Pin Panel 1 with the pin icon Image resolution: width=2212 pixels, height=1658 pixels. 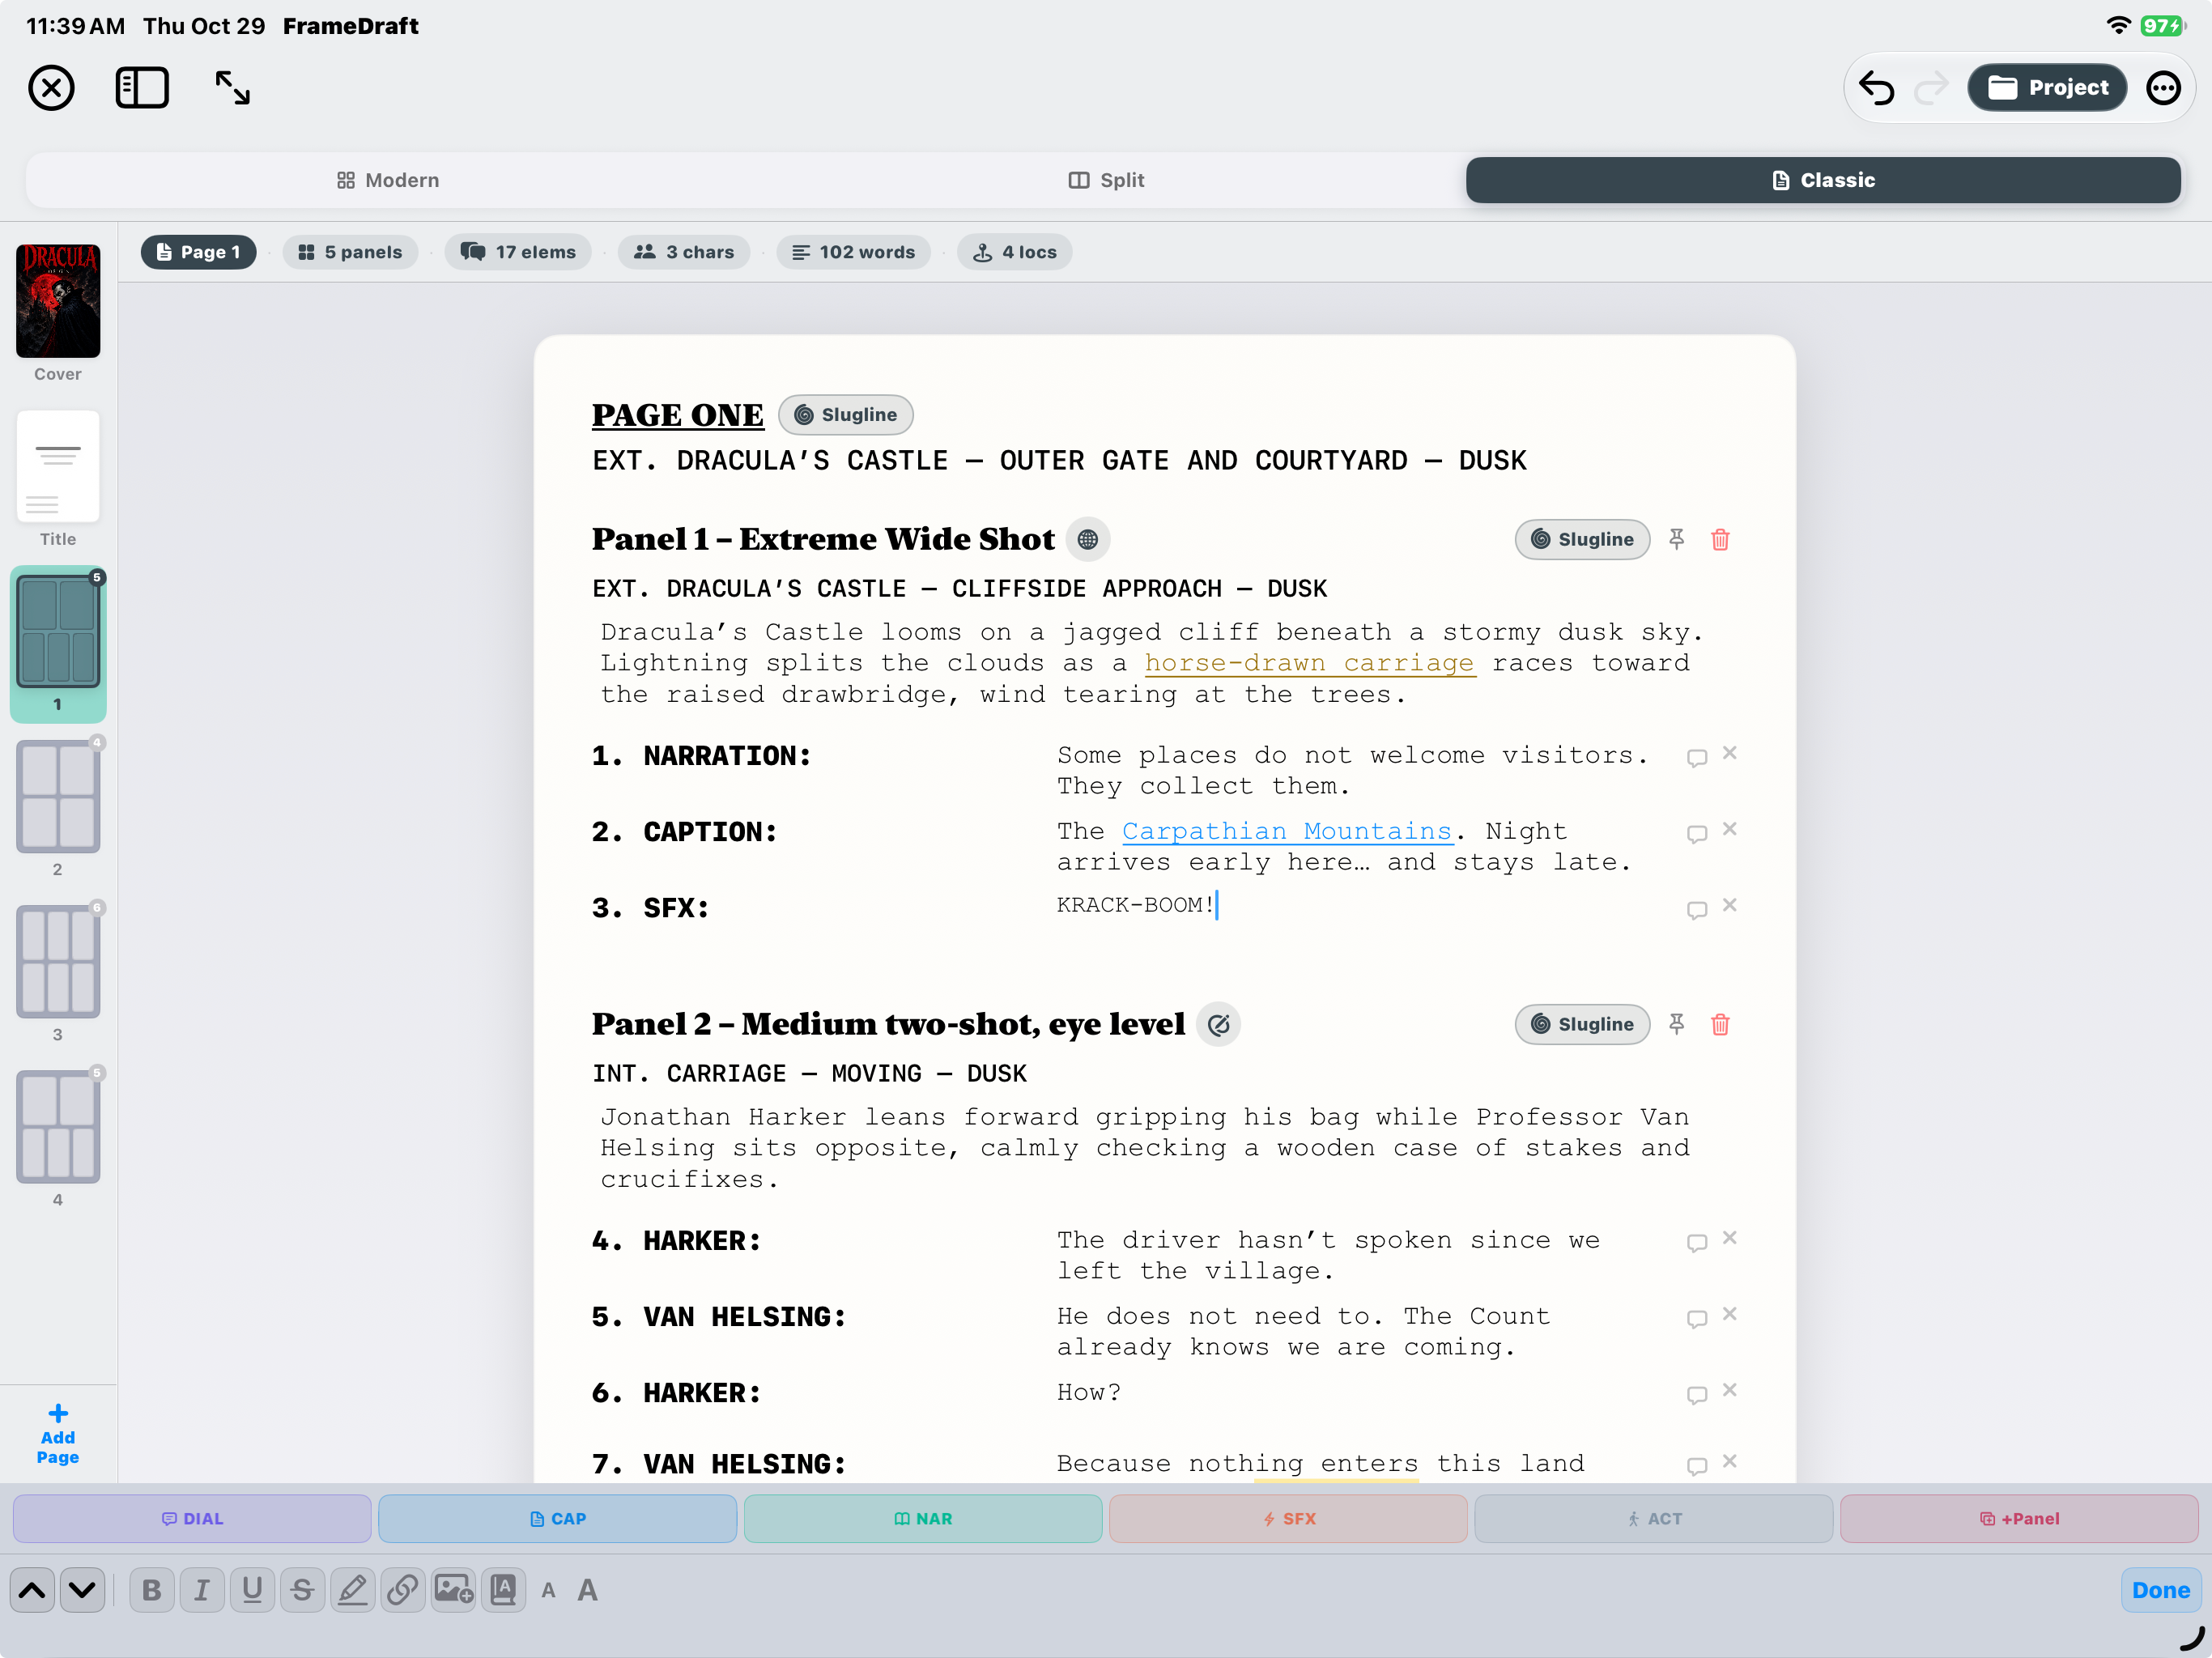(x=1677, y=540)
